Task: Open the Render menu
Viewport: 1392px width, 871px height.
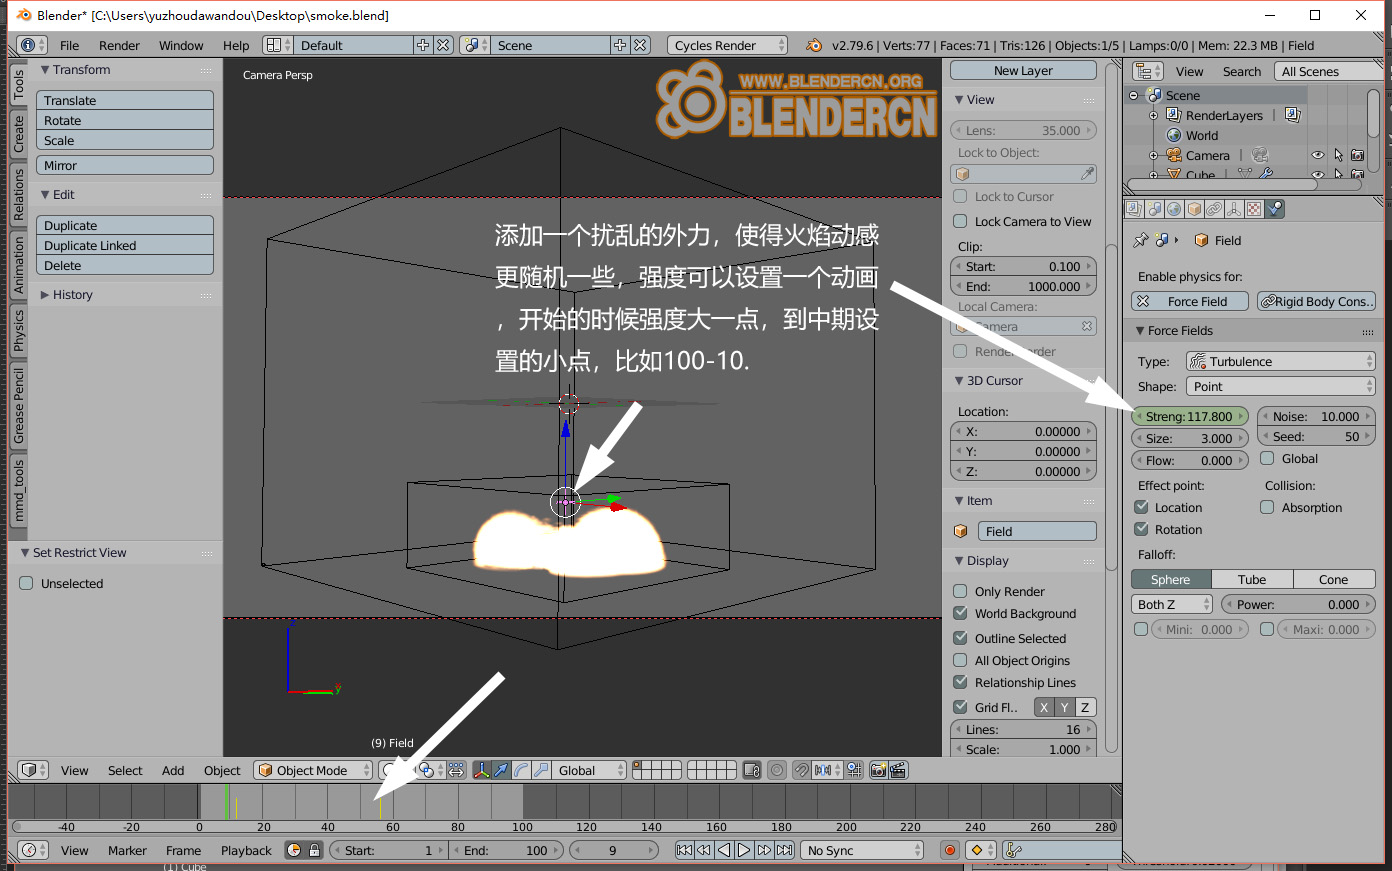Action: (x=119, y=45)
